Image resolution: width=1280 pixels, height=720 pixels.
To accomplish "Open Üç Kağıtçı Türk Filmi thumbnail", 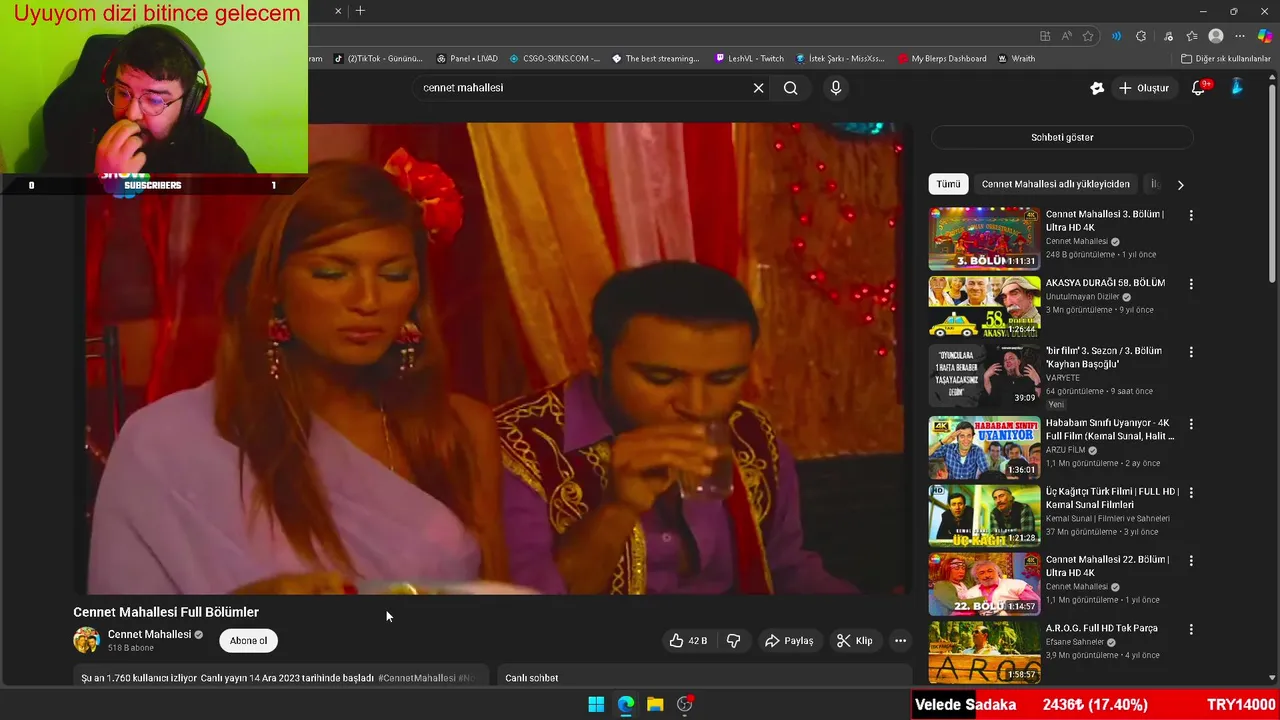I will 984,516.
